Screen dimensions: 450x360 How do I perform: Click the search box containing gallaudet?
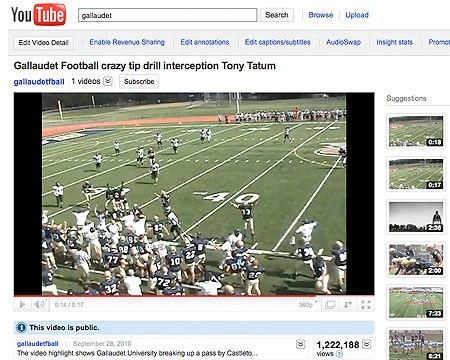[167, 15]
